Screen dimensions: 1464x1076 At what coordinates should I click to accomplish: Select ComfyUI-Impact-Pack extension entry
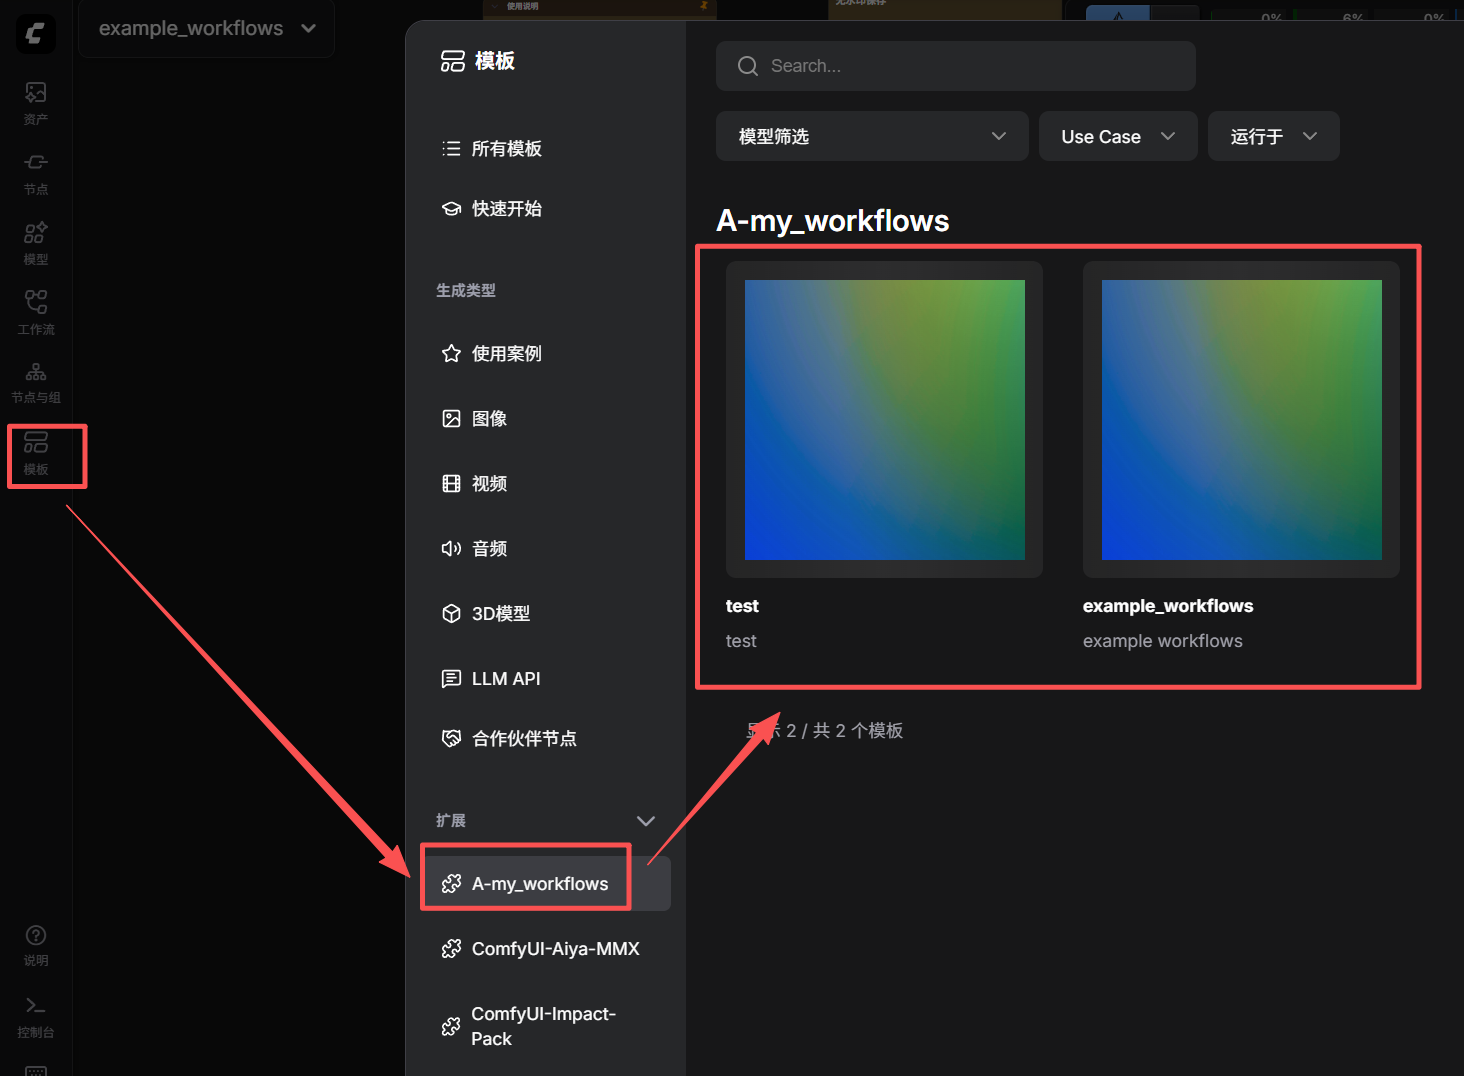coord(545,1027)
